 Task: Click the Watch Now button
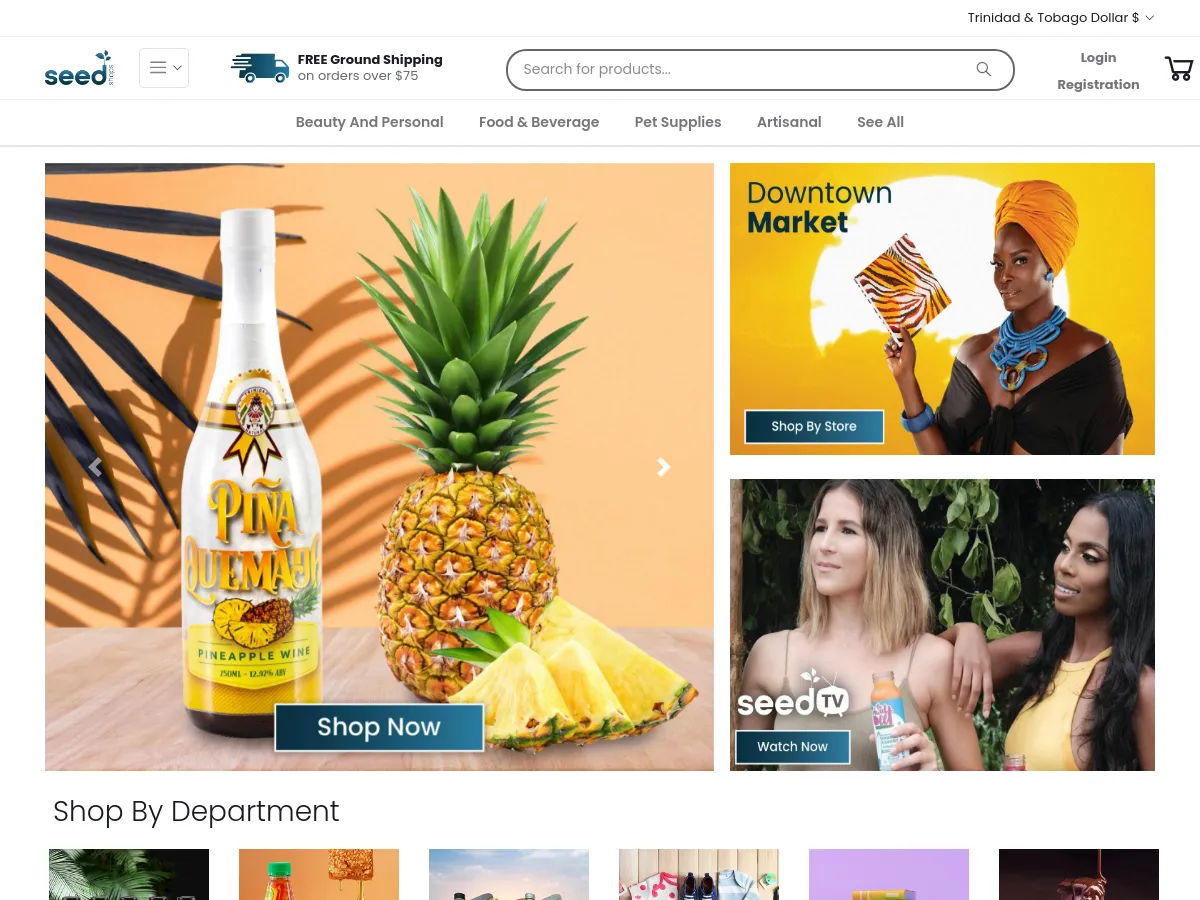(792, 747)
